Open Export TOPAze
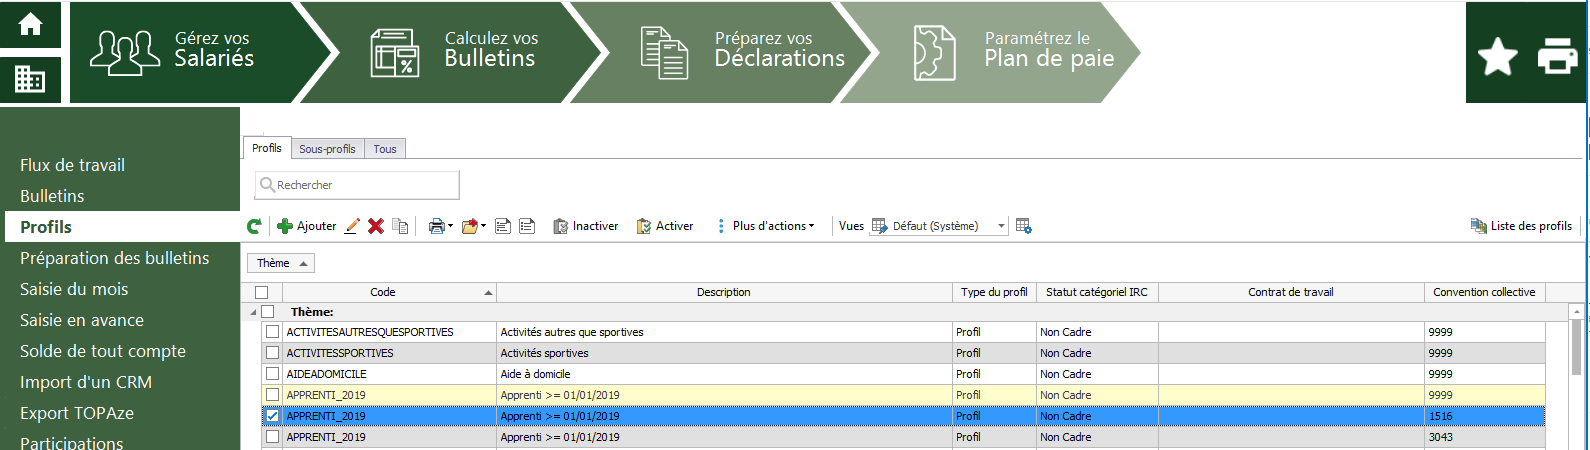Image resolution: width=1590 pixels, height=450 pixels. click(x=77, y=413)
